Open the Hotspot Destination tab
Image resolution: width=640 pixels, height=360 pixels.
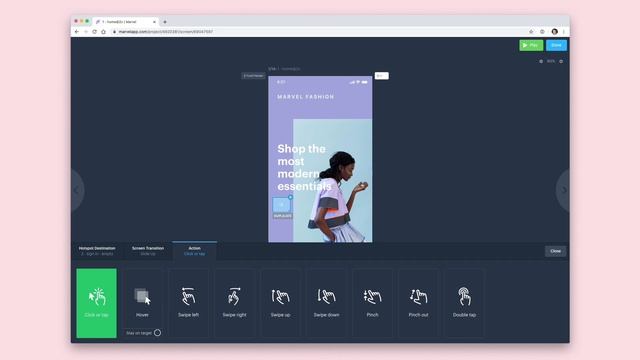pyautogui.click(x=97, y=251)
